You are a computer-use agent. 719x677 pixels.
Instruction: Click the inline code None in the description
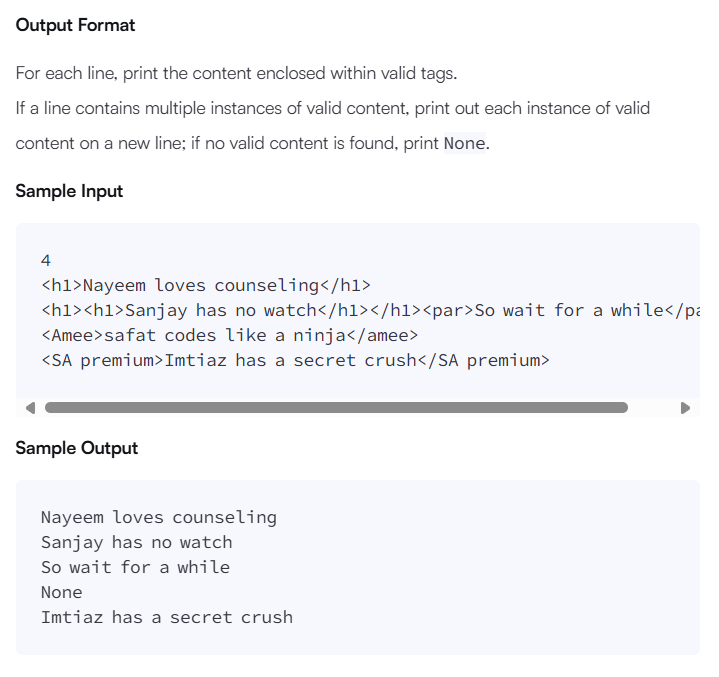pos(464,143)
